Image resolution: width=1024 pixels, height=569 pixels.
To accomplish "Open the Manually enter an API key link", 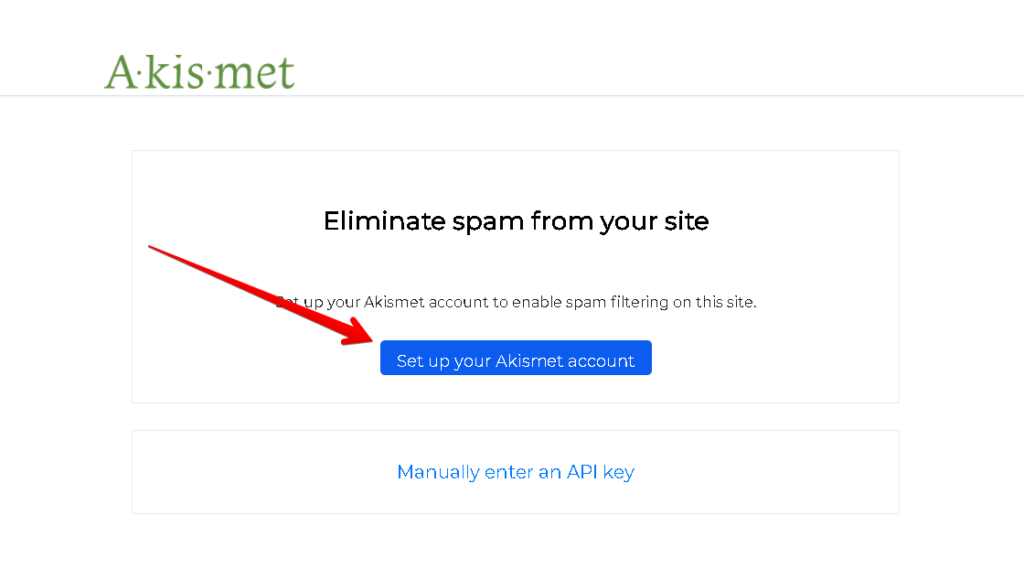I will 515,472.
